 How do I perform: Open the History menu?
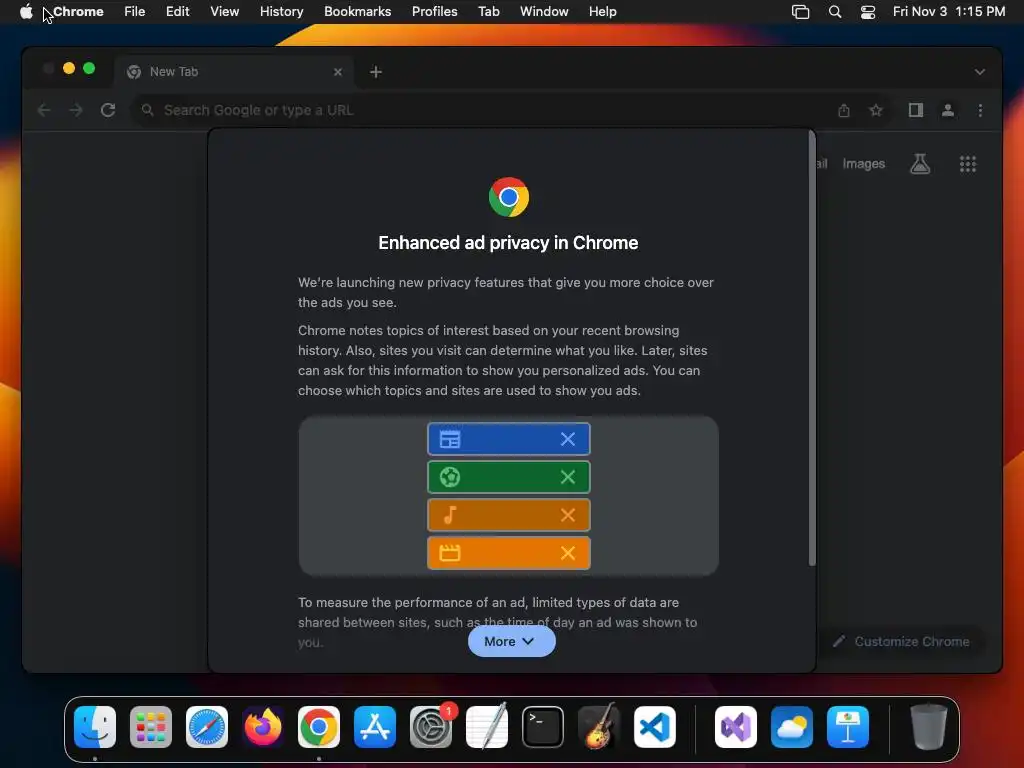pos(281,12)
